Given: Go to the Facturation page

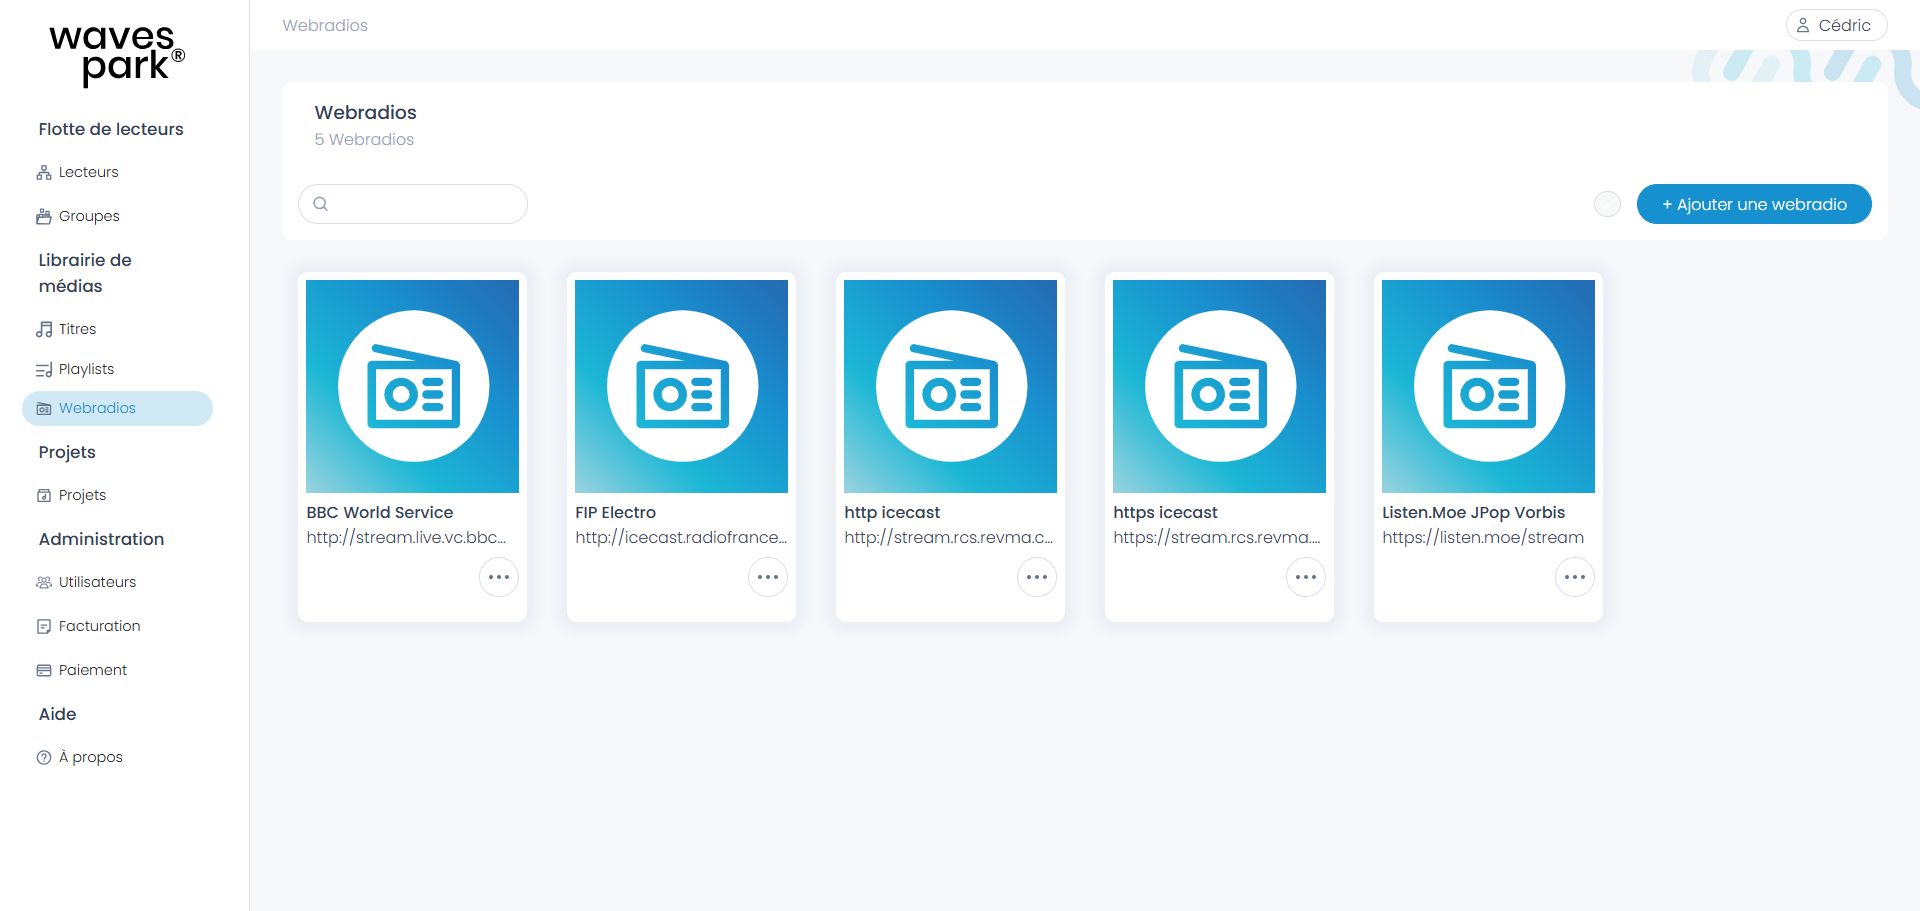Looking at the screenshot, I should click(x=88, y=626).
